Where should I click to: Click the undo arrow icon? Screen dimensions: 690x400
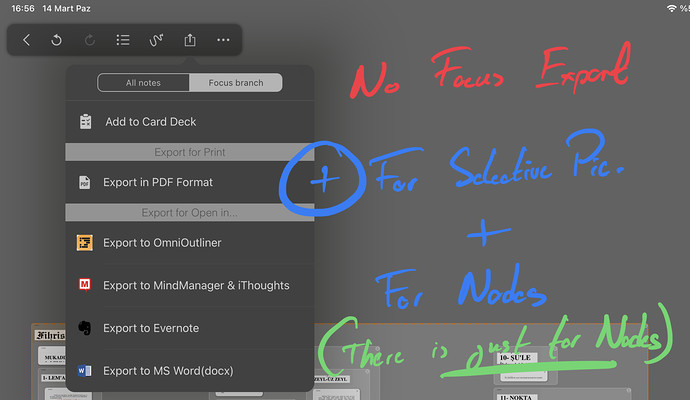(x=56, y=40)
